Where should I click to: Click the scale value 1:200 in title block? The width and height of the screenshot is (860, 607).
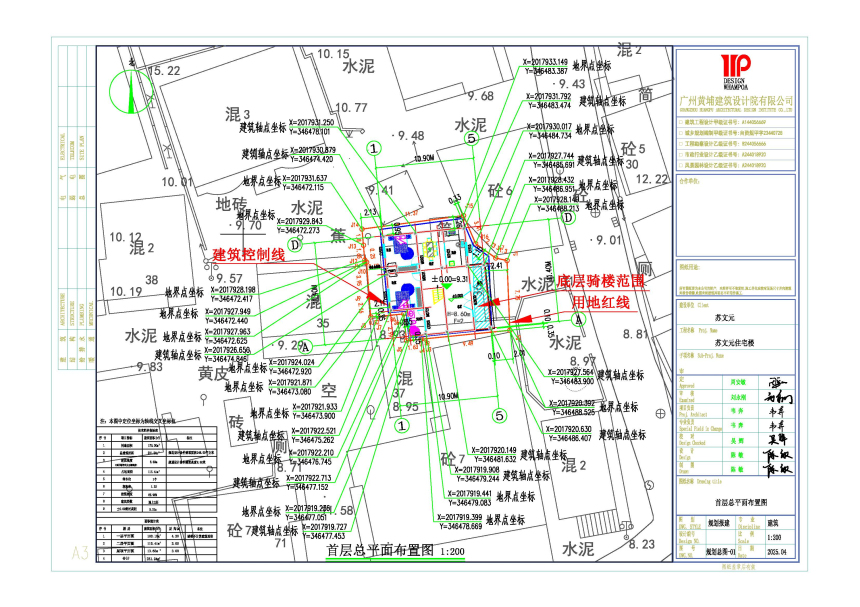click(x=774, y=537)
